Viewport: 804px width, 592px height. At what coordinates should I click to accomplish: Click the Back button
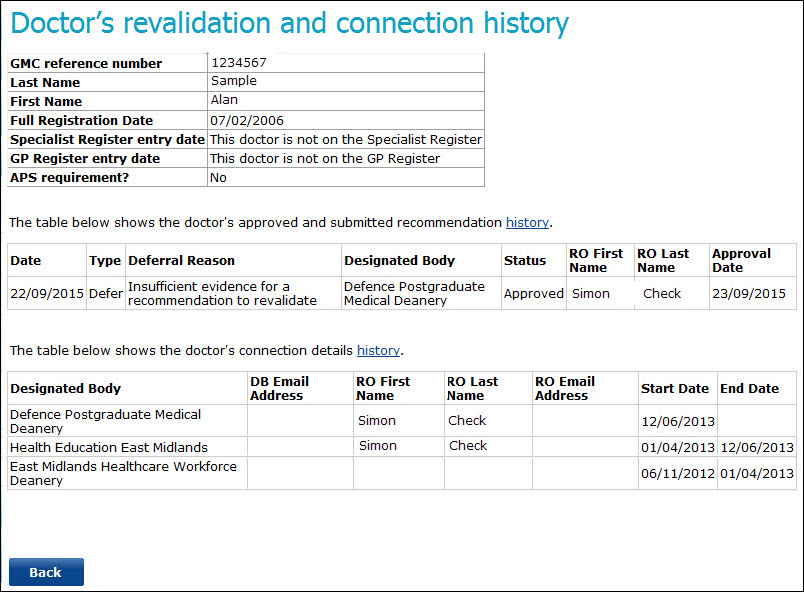point(46,572)
